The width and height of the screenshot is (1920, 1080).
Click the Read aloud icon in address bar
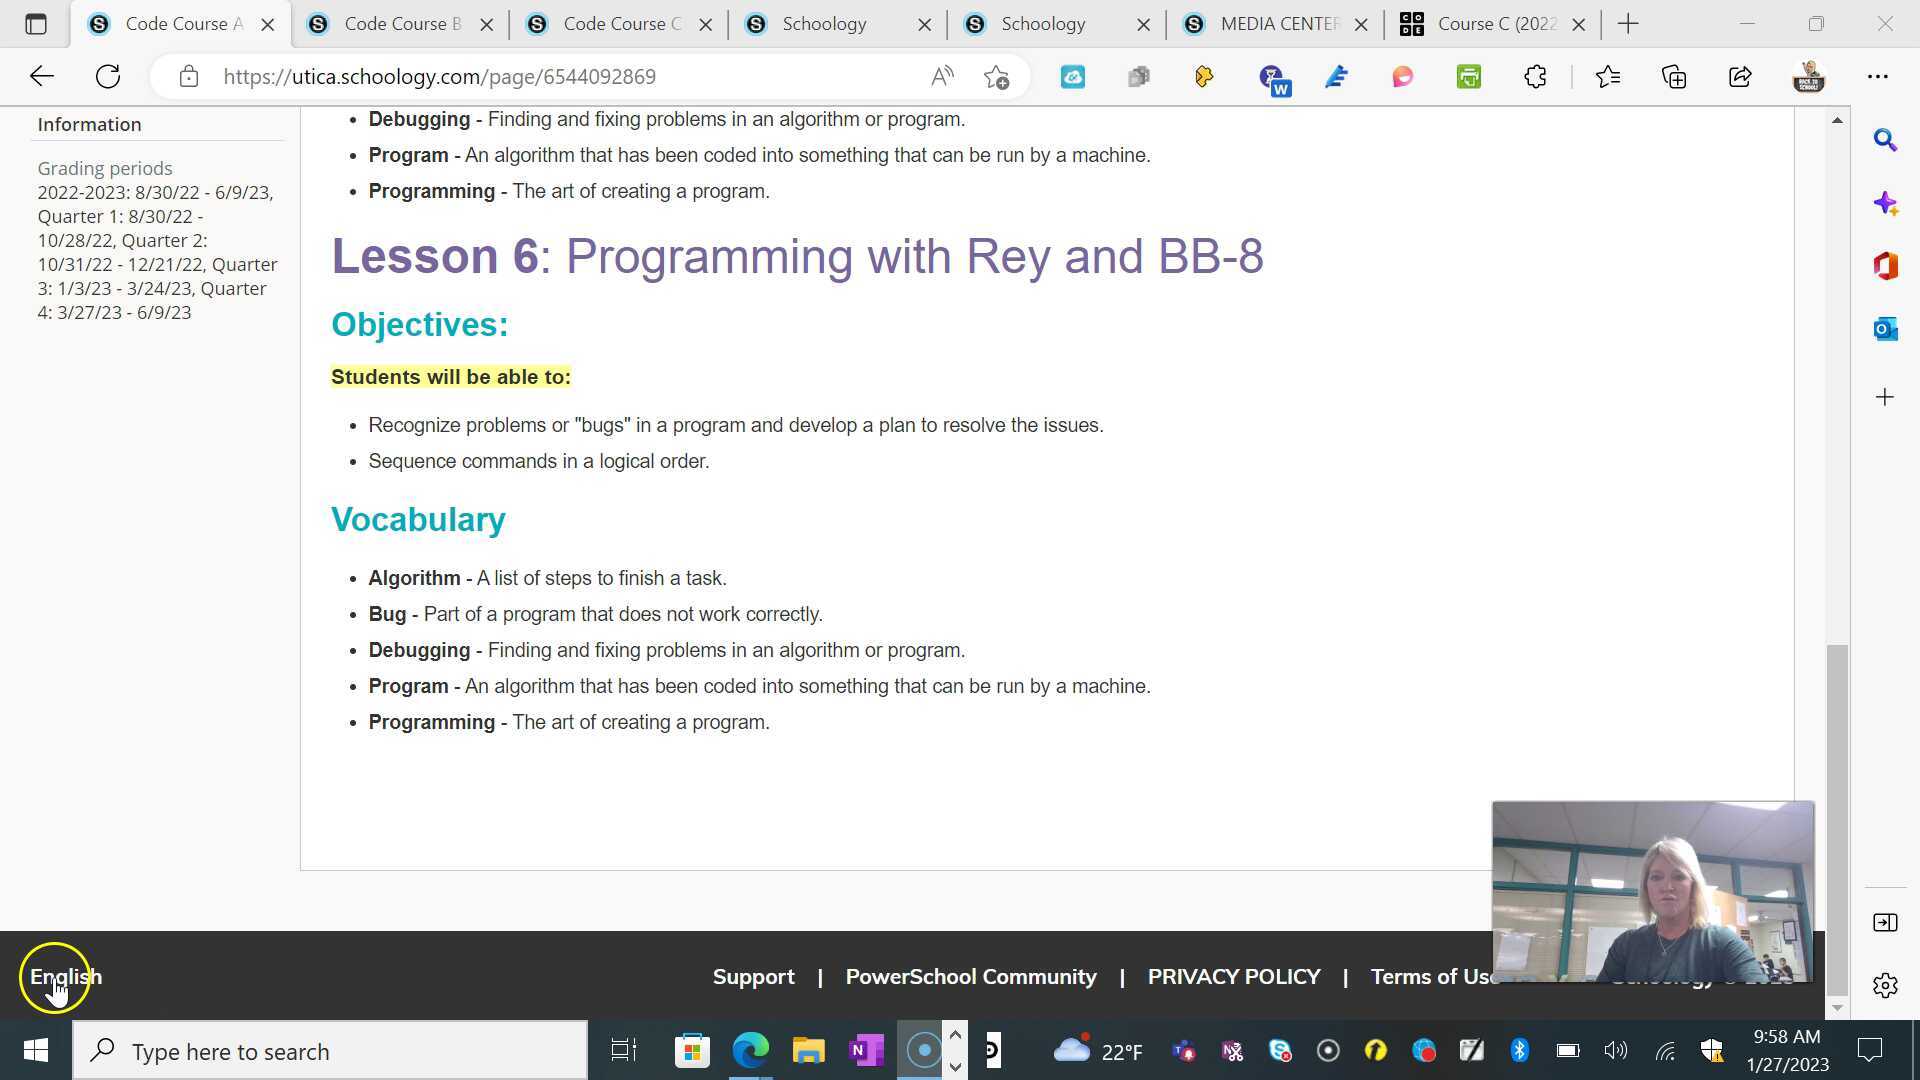(x=942, y=77)
